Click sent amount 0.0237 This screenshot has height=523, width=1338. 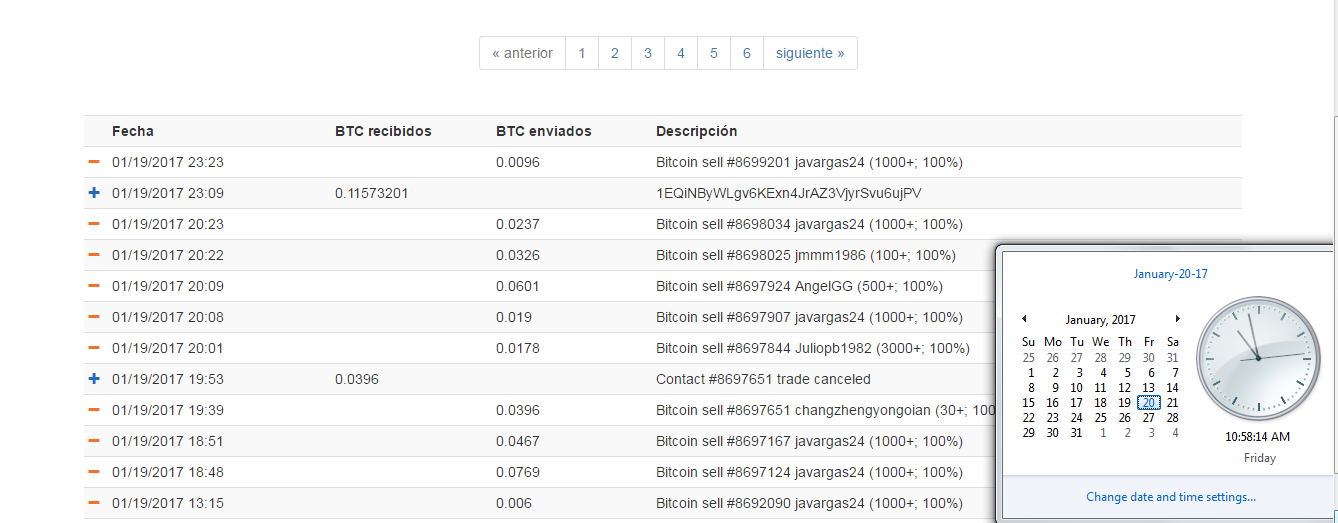point(518,224)
